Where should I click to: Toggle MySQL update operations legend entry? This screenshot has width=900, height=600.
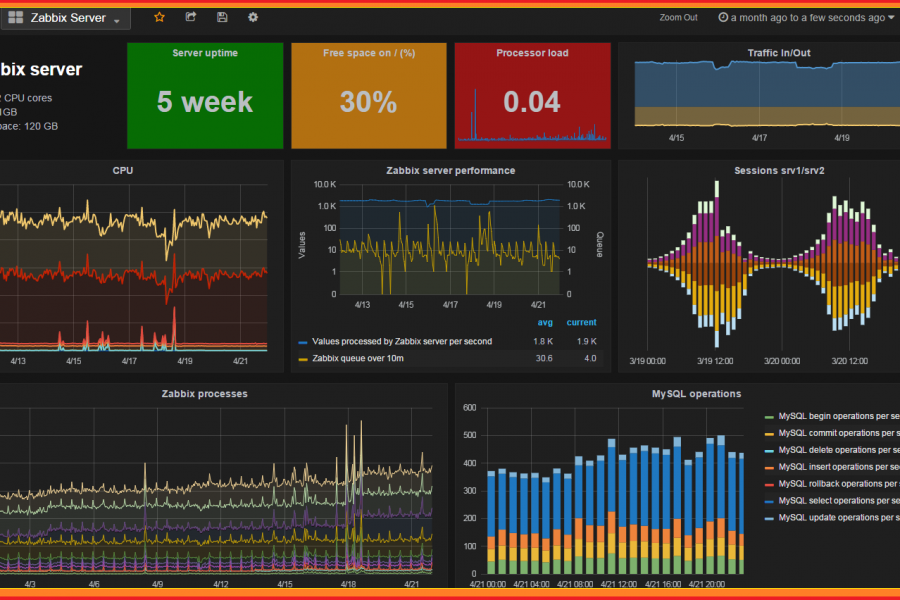click(839, 517)
